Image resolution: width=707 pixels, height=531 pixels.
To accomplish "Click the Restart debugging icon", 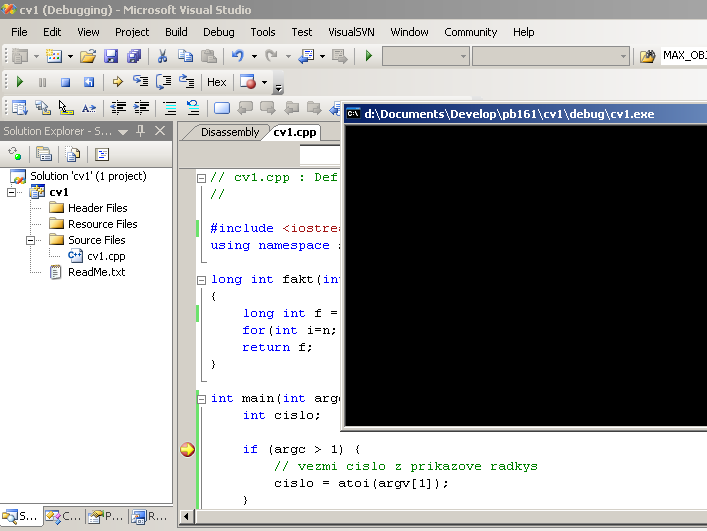I will (x=89, y=82).
